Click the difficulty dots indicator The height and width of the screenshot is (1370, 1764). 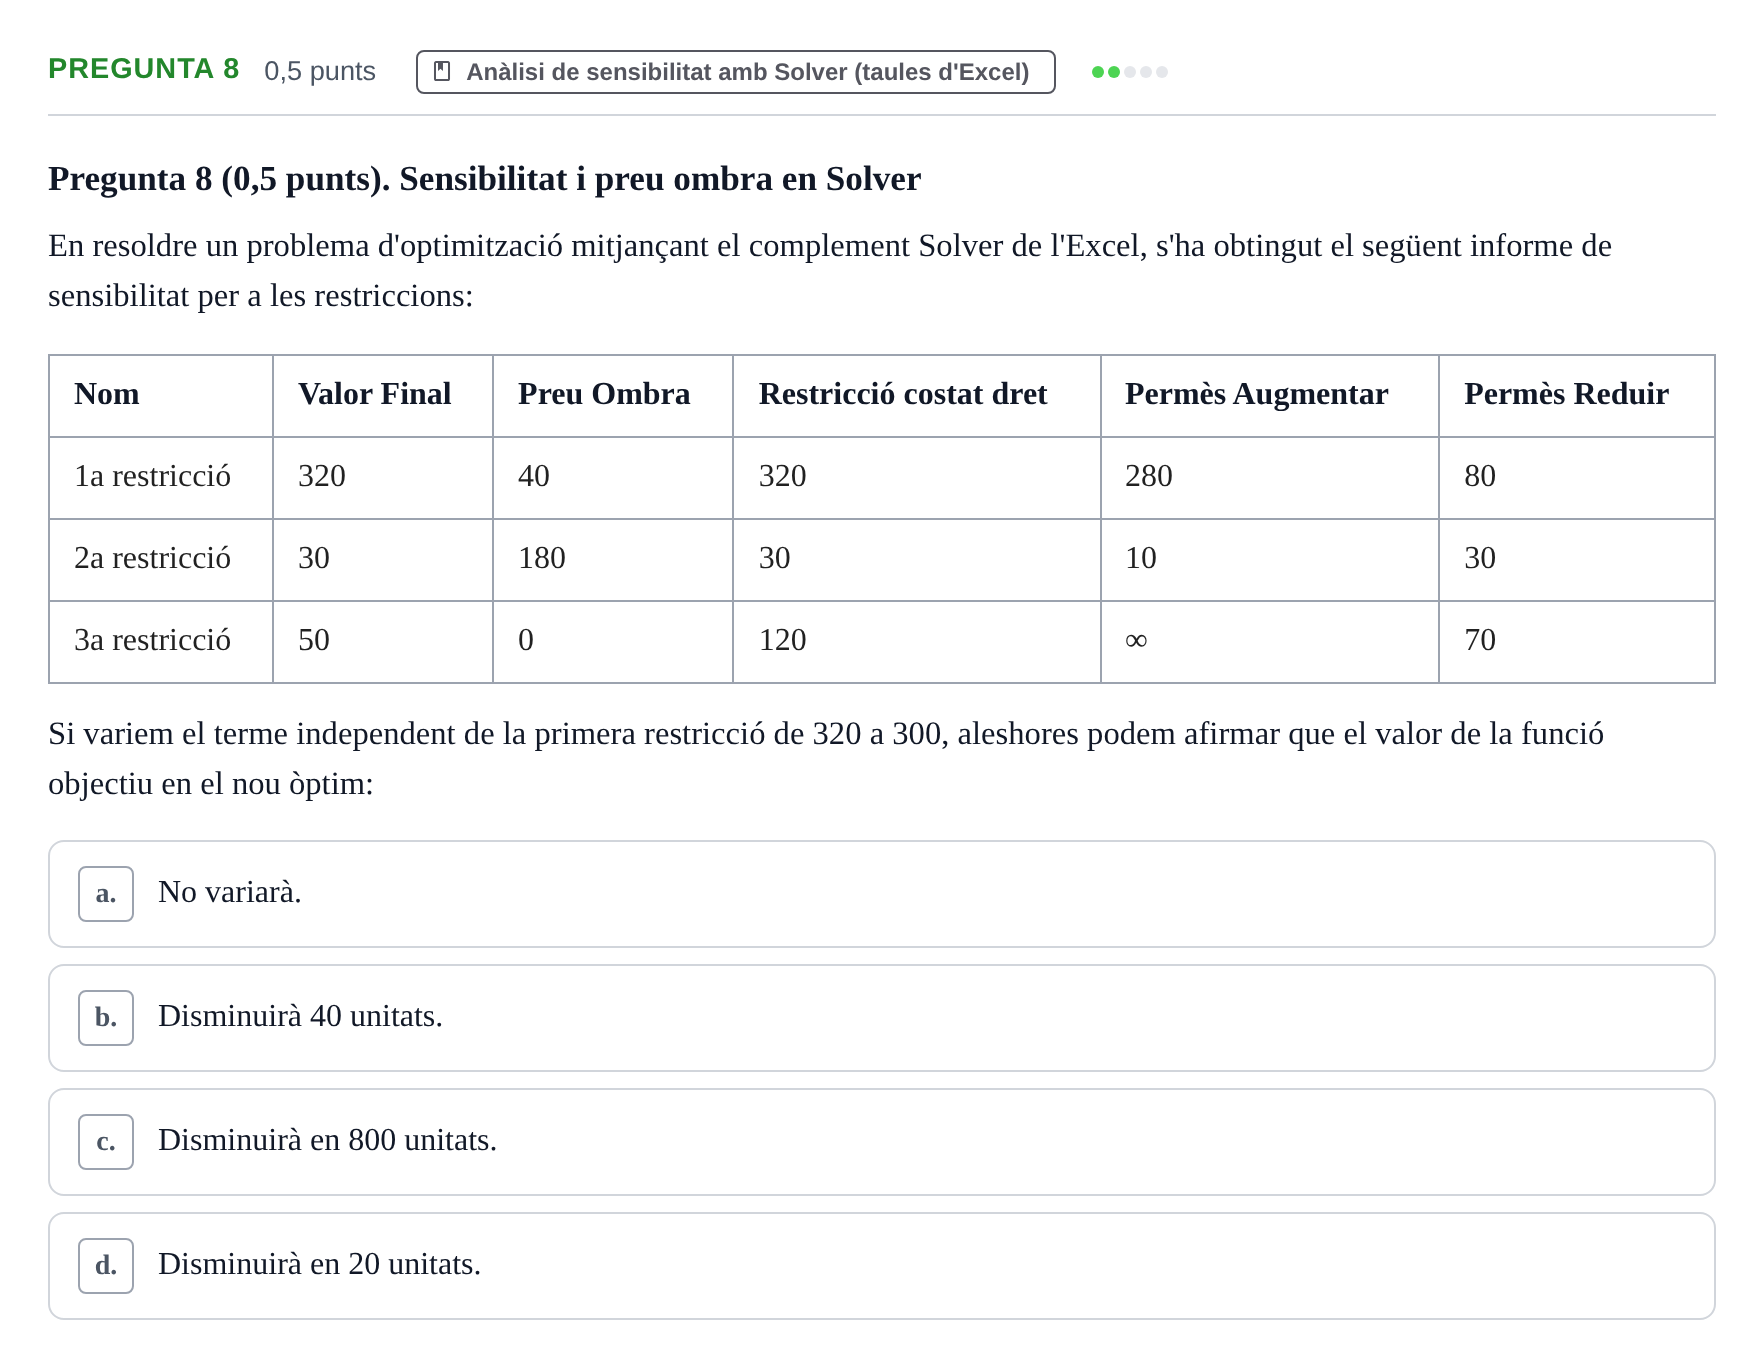pos(1129,72)
